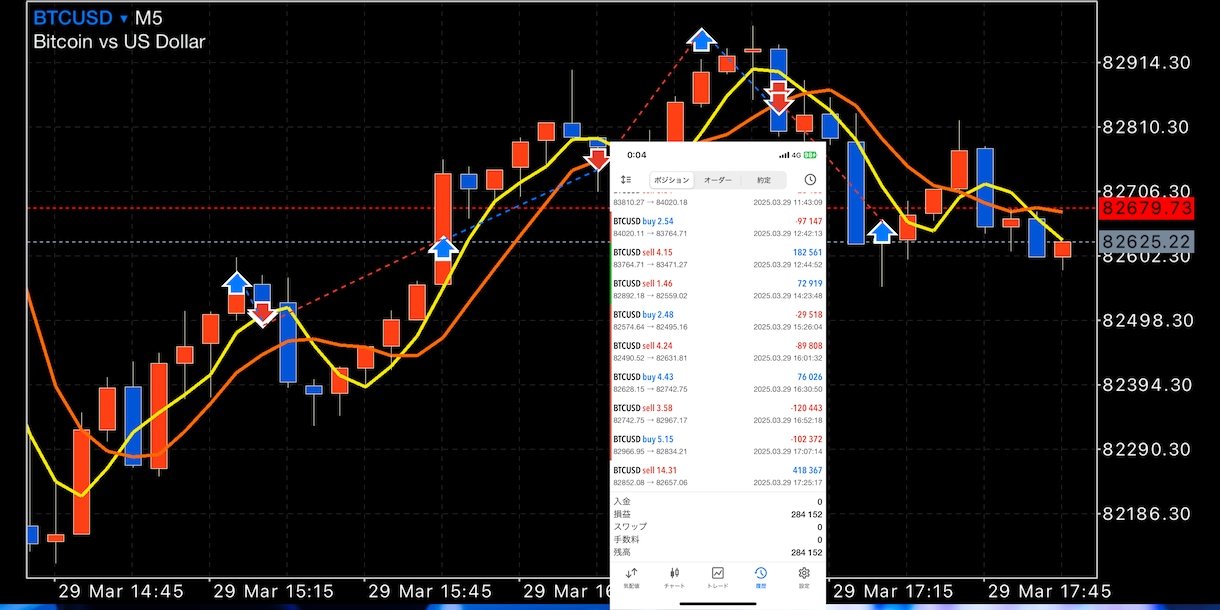Open the 気配値 quotes tab icon
The image size is (1220, 610).
[631, 576]
